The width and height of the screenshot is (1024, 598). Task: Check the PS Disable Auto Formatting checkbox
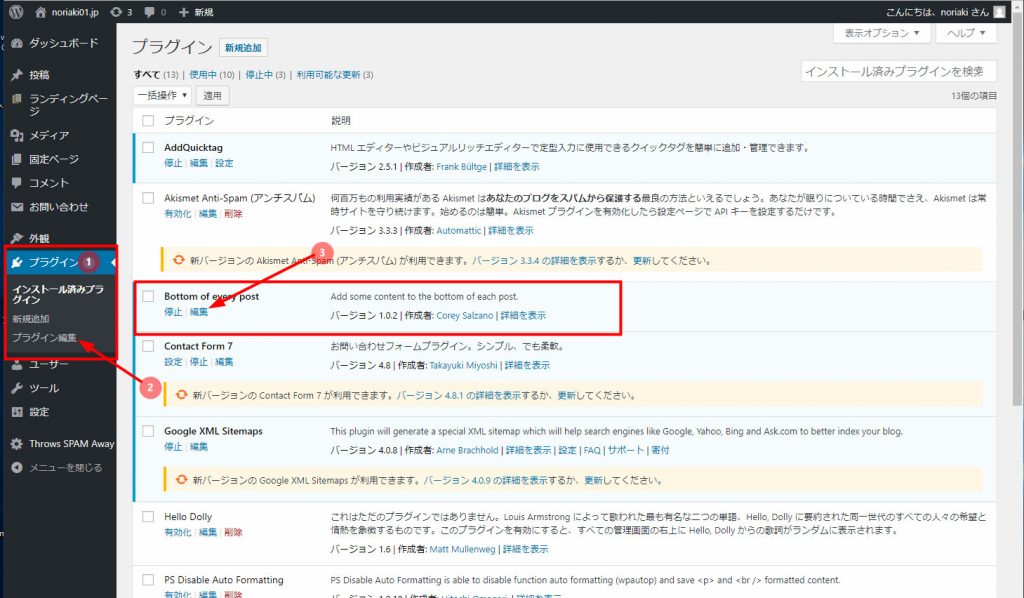click(x=148, y=580)
